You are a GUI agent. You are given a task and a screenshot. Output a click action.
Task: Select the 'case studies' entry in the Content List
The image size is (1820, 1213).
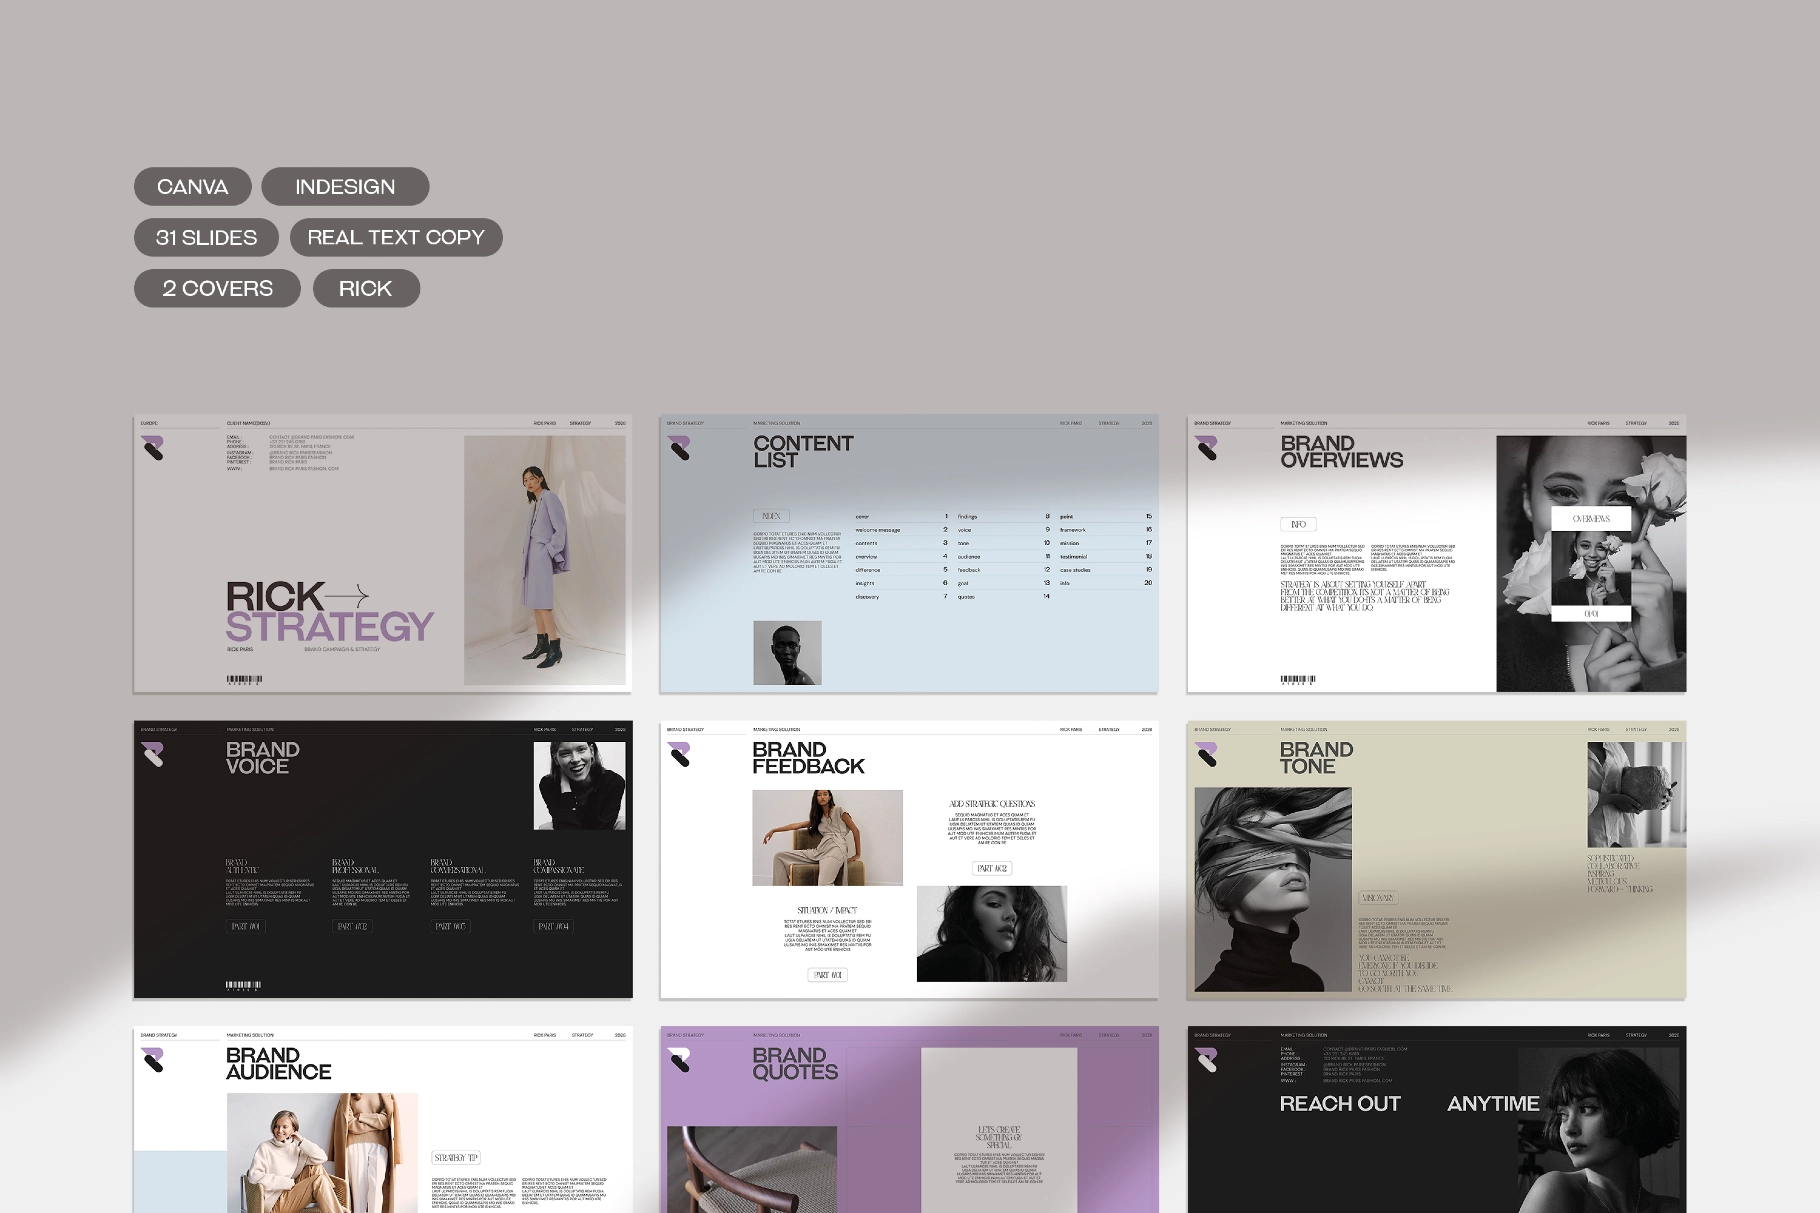pos(1073,569)
